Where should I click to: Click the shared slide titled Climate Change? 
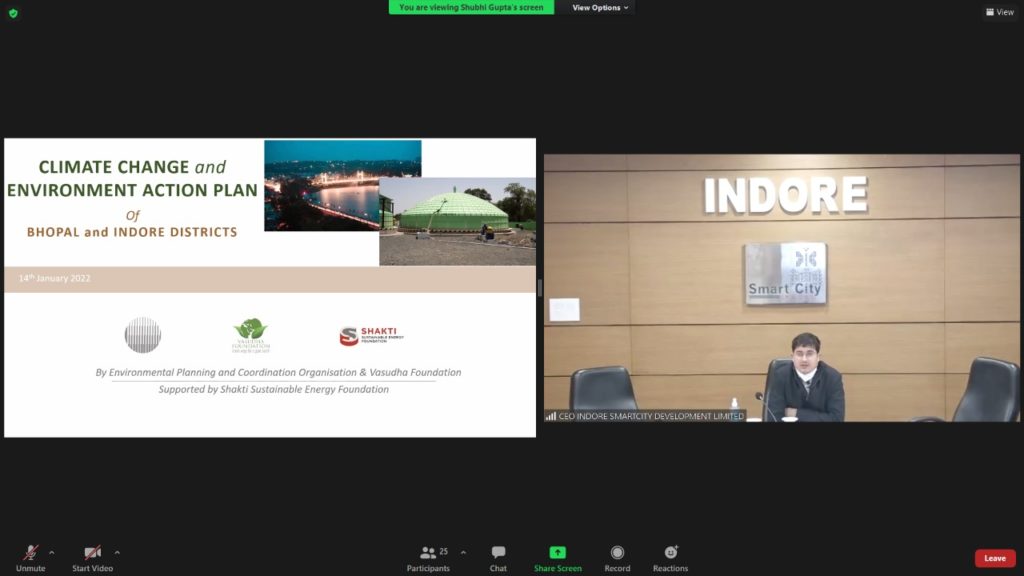[x=270, y=287]
